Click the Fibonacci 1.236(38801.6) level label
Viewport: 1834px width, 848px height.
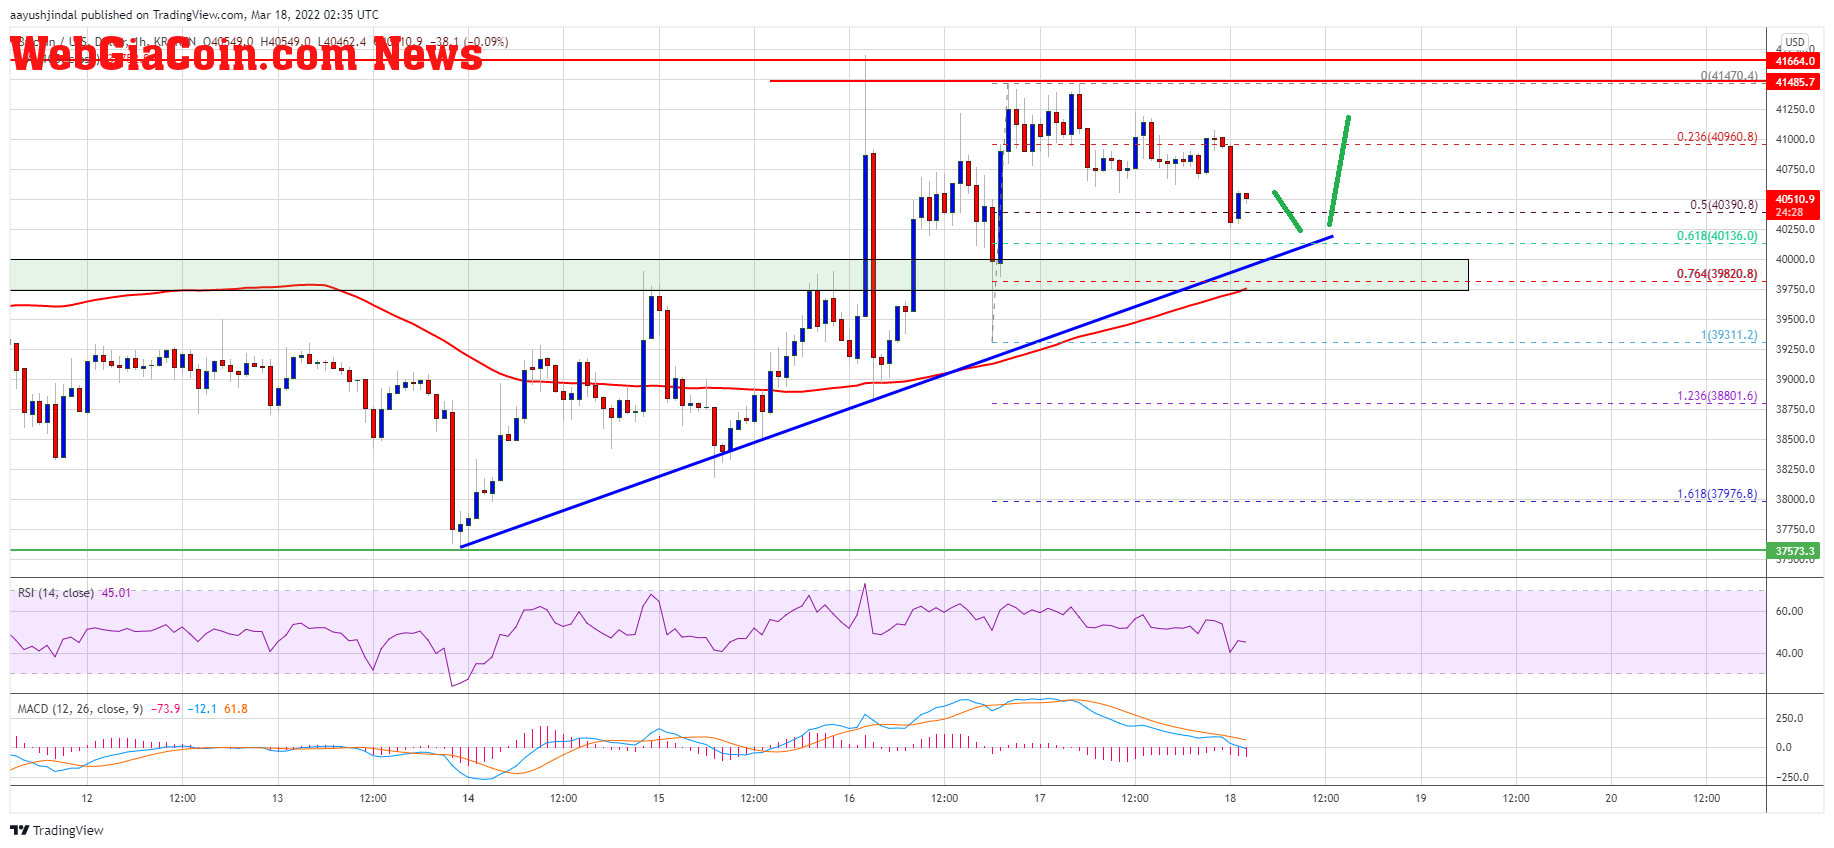[x=1717, y=396]
